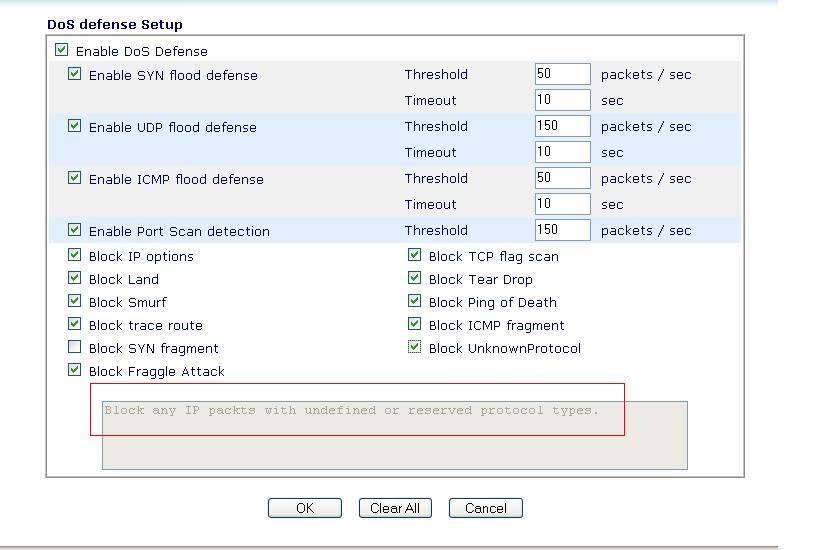Click Port Scan Threshold input field
This screenshot has height=550, width=837.
[x=562, y=230]
